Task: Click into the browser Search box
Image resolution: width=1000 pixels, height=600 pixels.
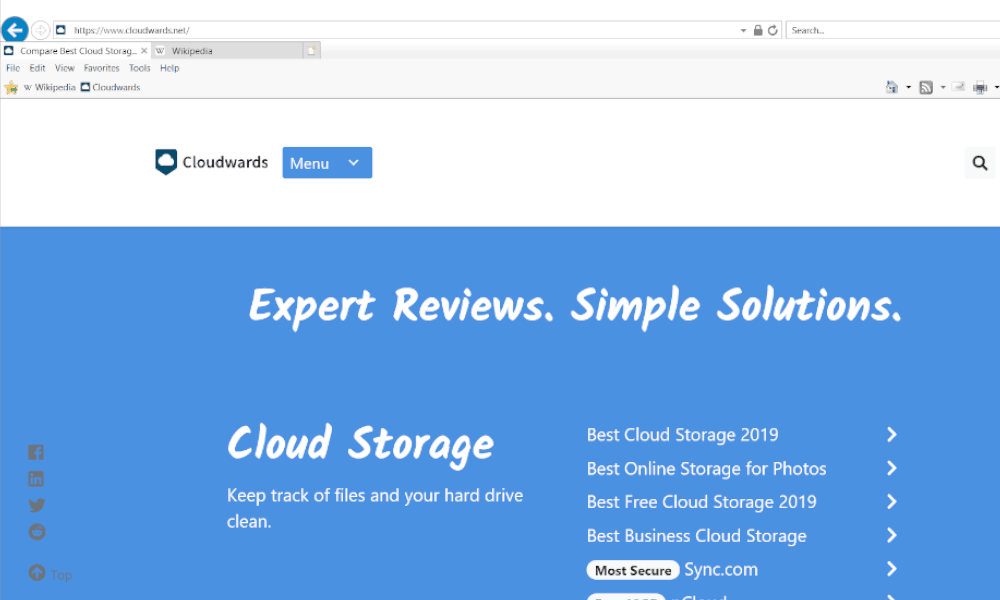Action: 893,30
